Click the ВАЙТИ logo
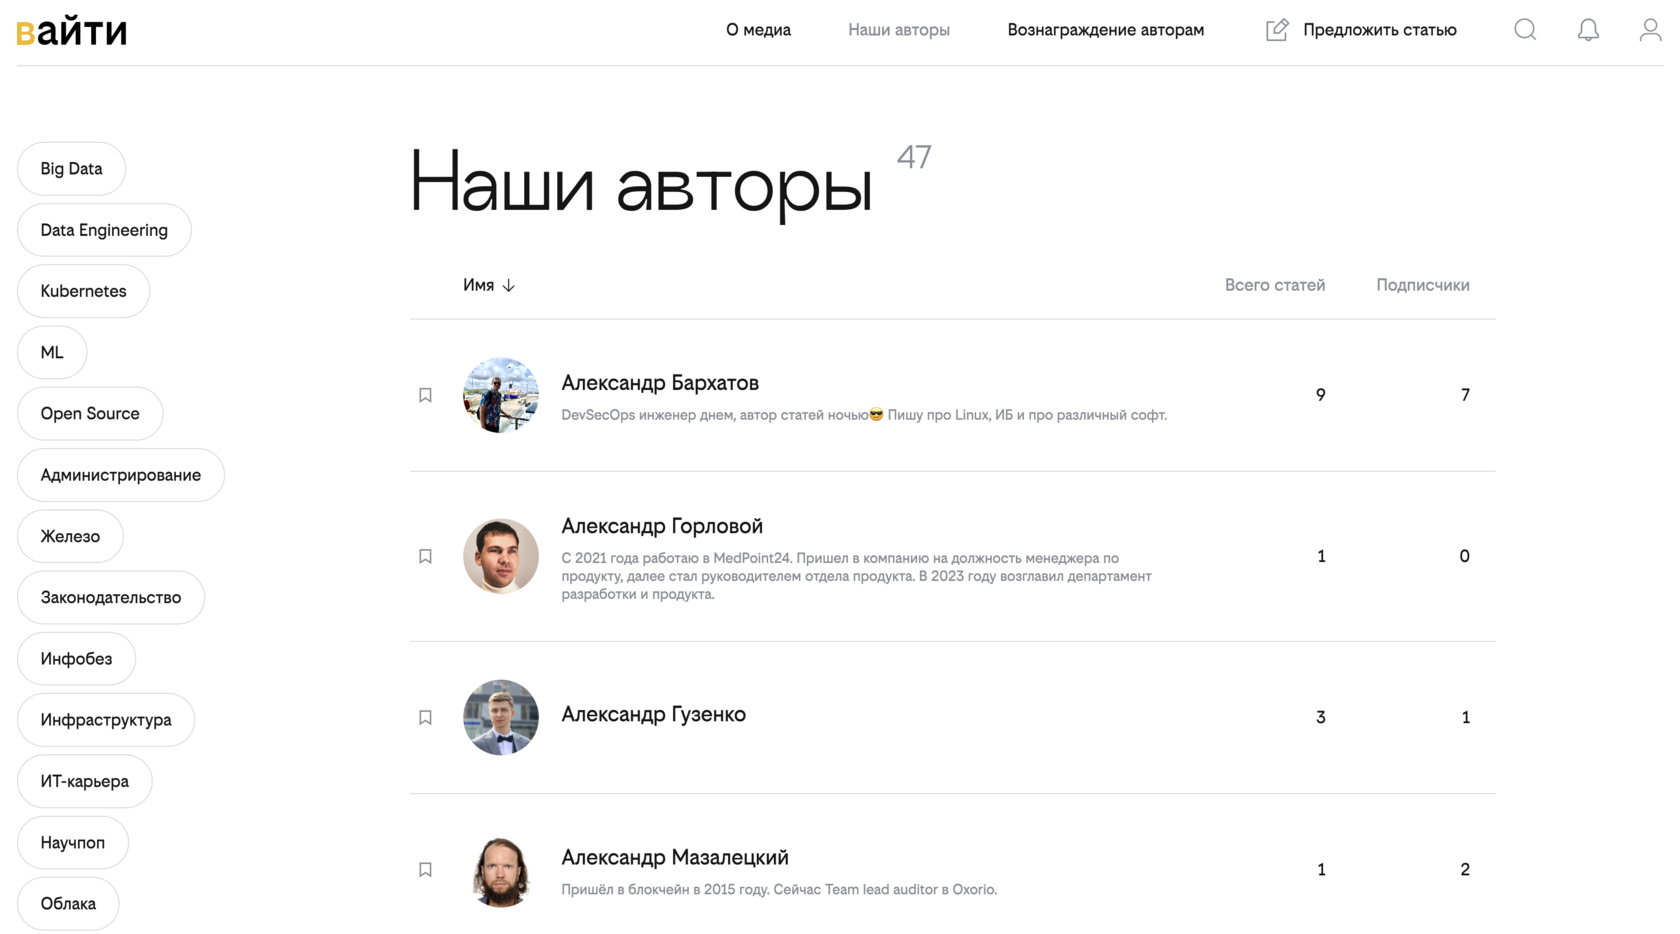Viewport: 1680px width, 934px height. pyautogui.click(x=71, y=30)
